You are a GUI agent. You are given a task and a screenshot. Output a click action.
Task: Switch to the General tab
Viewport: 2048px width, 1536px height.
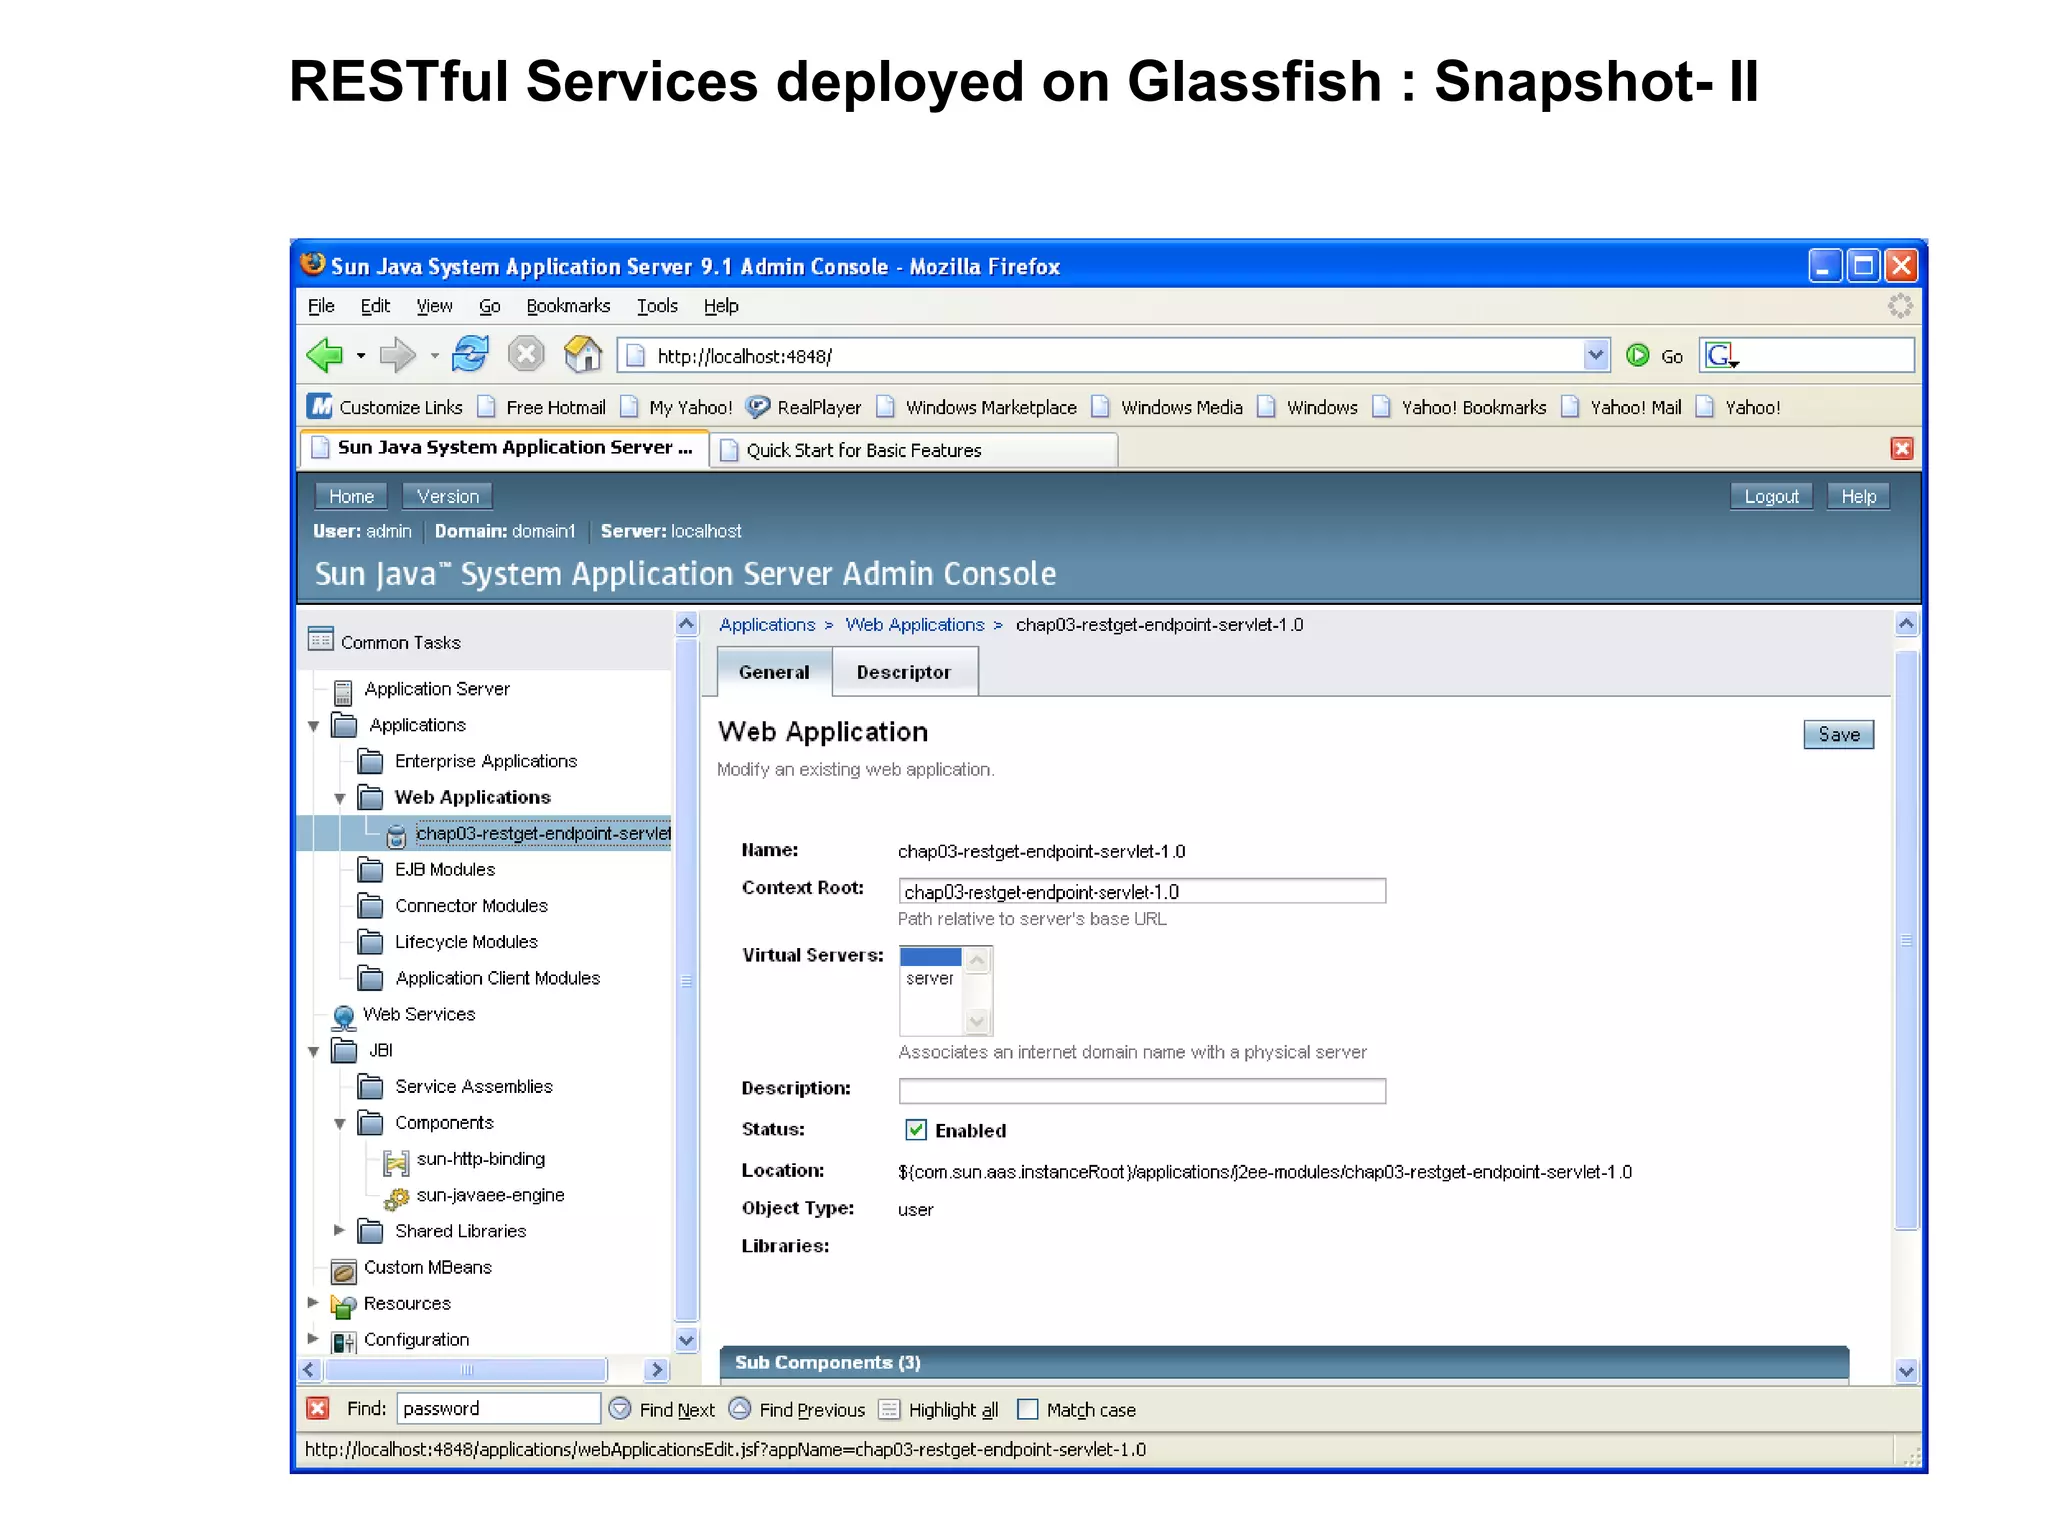pyautogui.click(x=774, y=672)
